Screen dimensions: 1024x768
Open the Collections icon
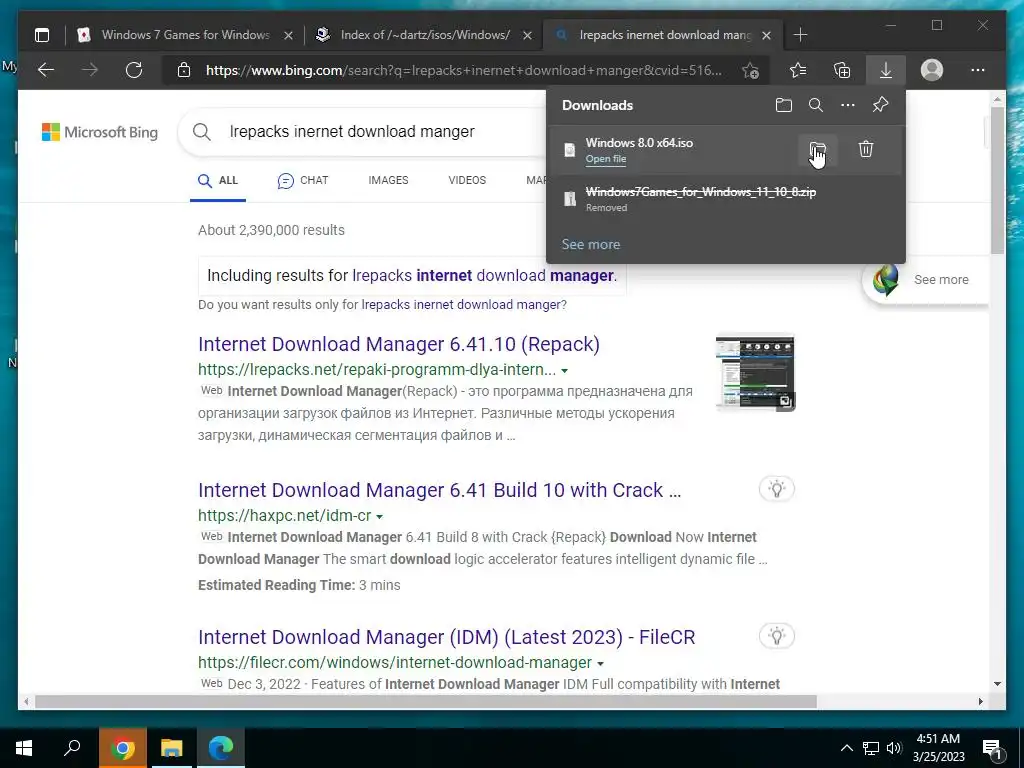[842, 70]
